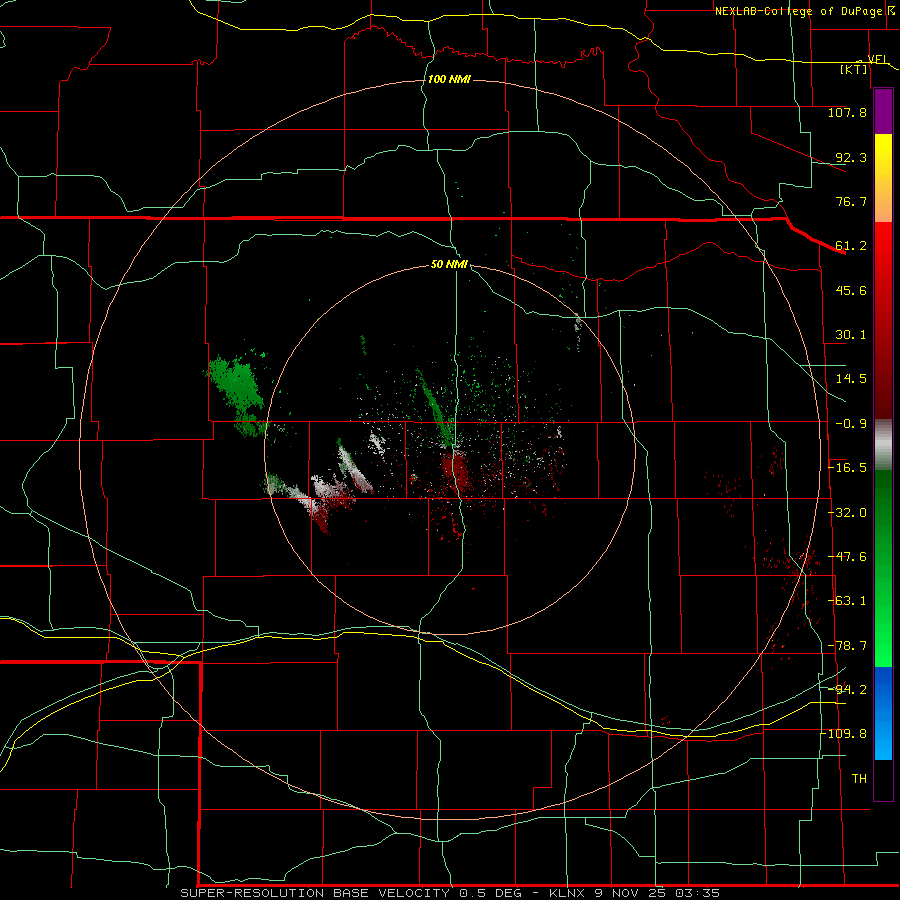Click the 03:35 timestamp in the caption
Screen dimensions: 900x900
699,893
